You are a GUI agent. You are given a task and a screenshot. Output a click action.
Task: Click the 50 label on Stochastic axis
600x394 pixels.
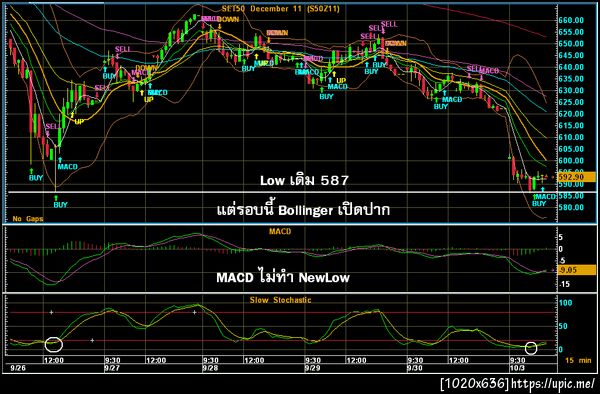tap(563, 326)
